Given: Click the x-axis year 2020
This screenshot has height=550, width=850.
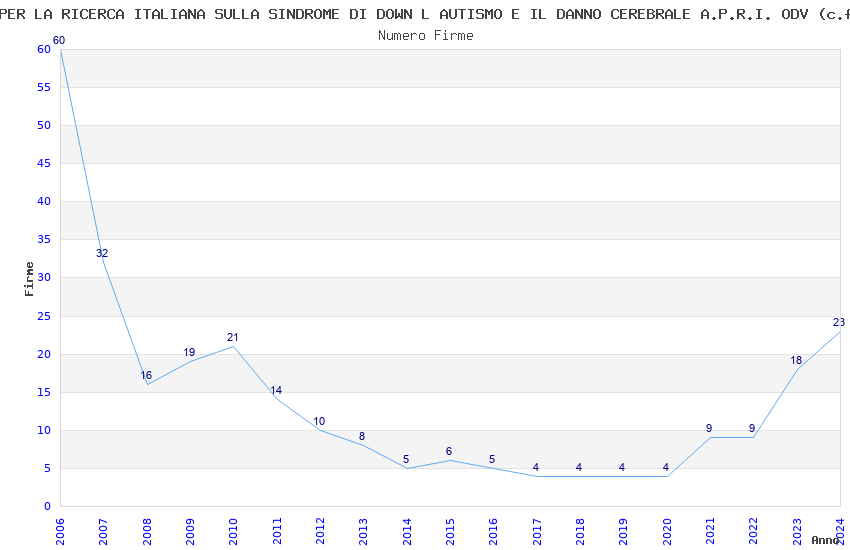Looking at the screenshot, I should tap(667, 531).
